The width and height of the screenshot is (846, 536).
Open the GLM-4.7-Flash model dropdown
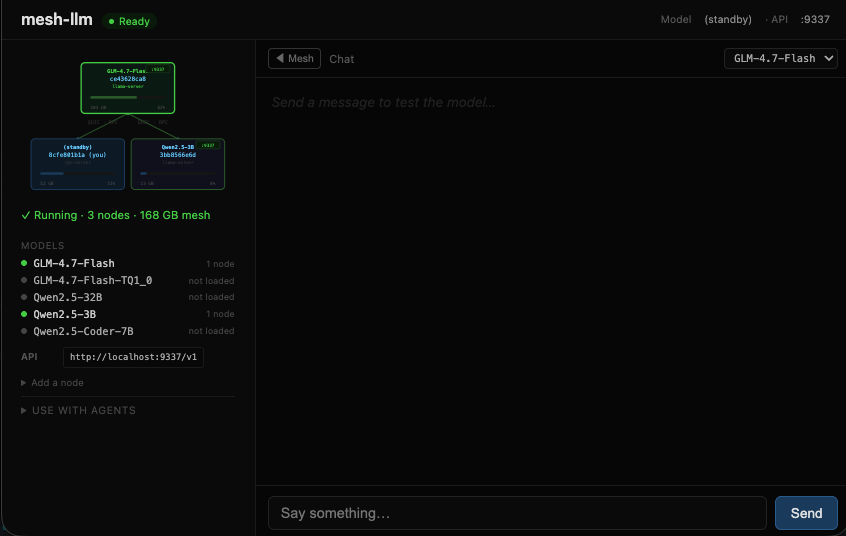point(781,59)
